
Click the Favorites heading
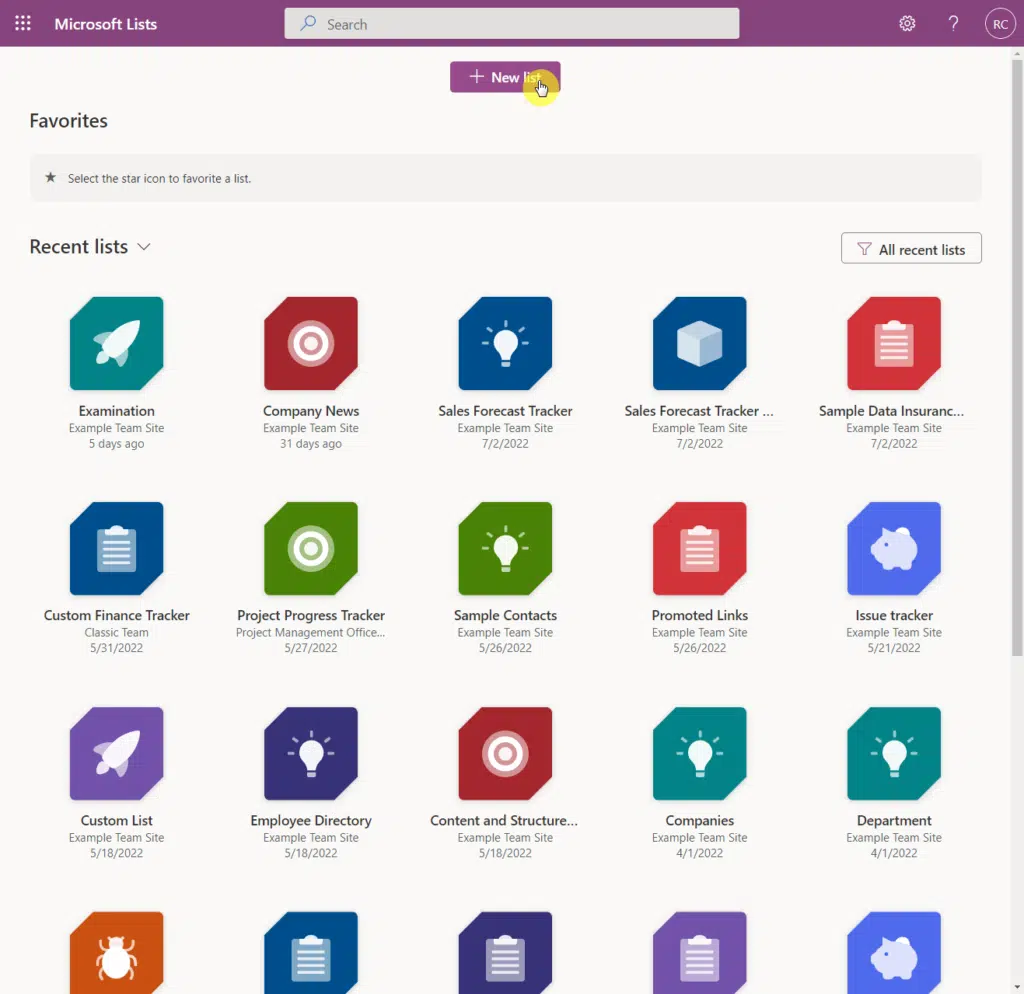(69, 121)
